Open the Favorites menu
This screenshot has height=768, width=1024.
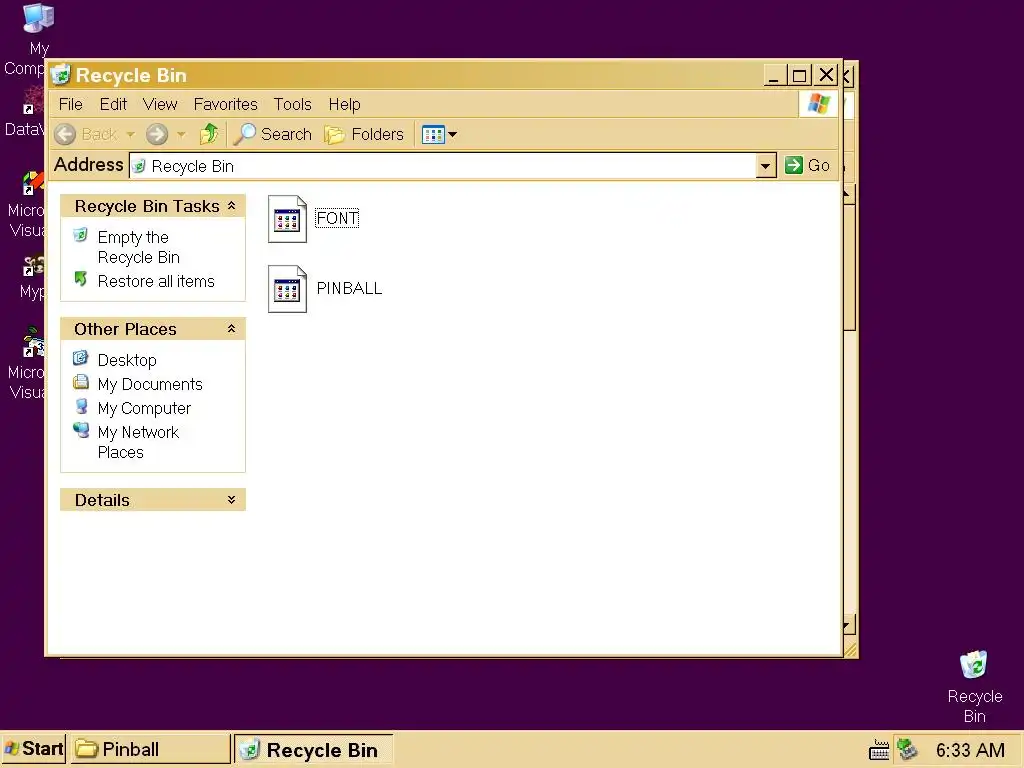[x=225, y=104]
